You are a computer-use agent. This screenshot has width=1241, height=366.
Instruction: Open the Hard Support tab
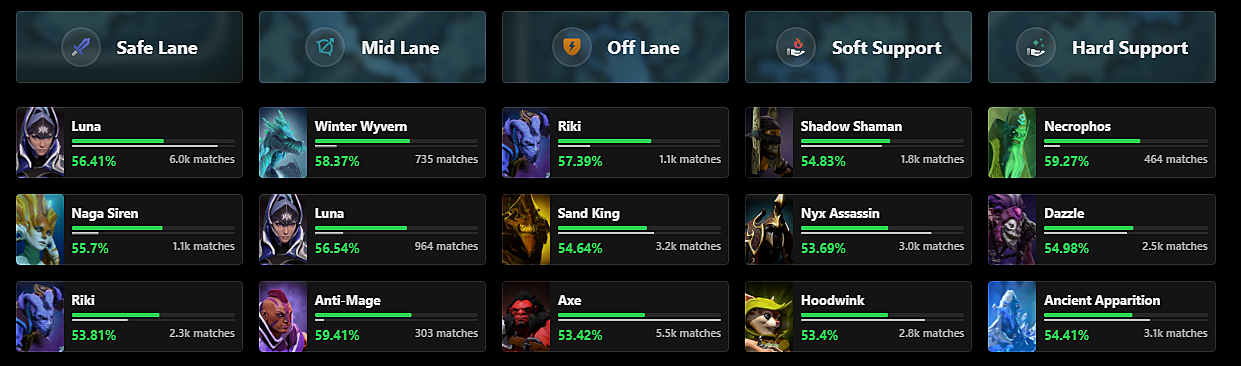[x=1101, y=47]
